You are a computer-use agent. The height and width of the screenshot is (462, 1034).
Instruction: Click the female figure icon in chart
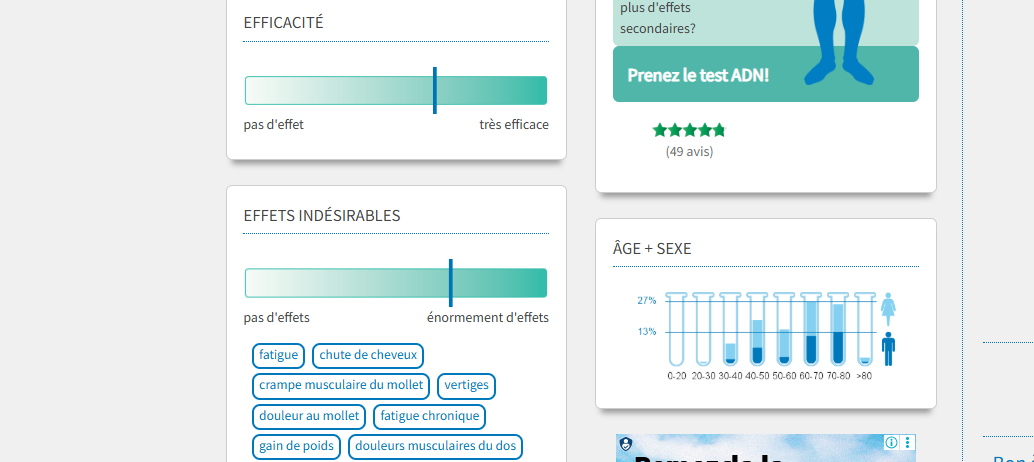tap(888, 309)
